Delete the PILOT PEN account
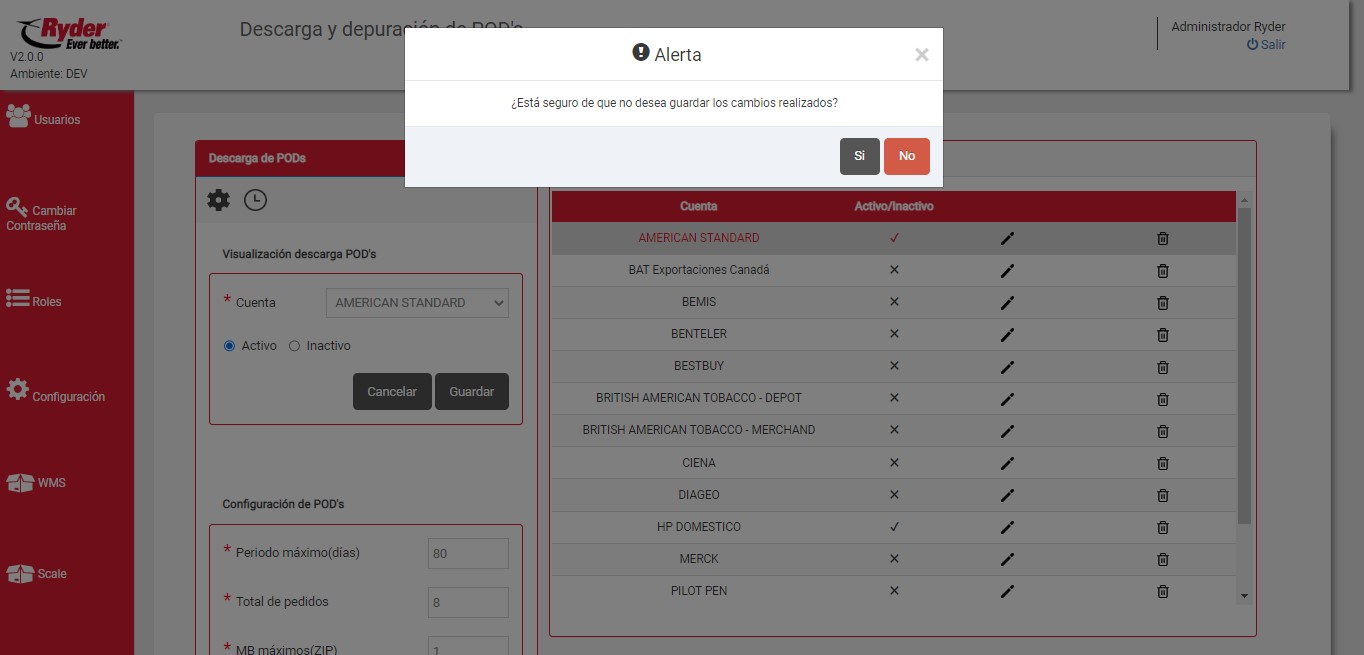Viewport: 1364px width, 655px height. [1162, 591]
